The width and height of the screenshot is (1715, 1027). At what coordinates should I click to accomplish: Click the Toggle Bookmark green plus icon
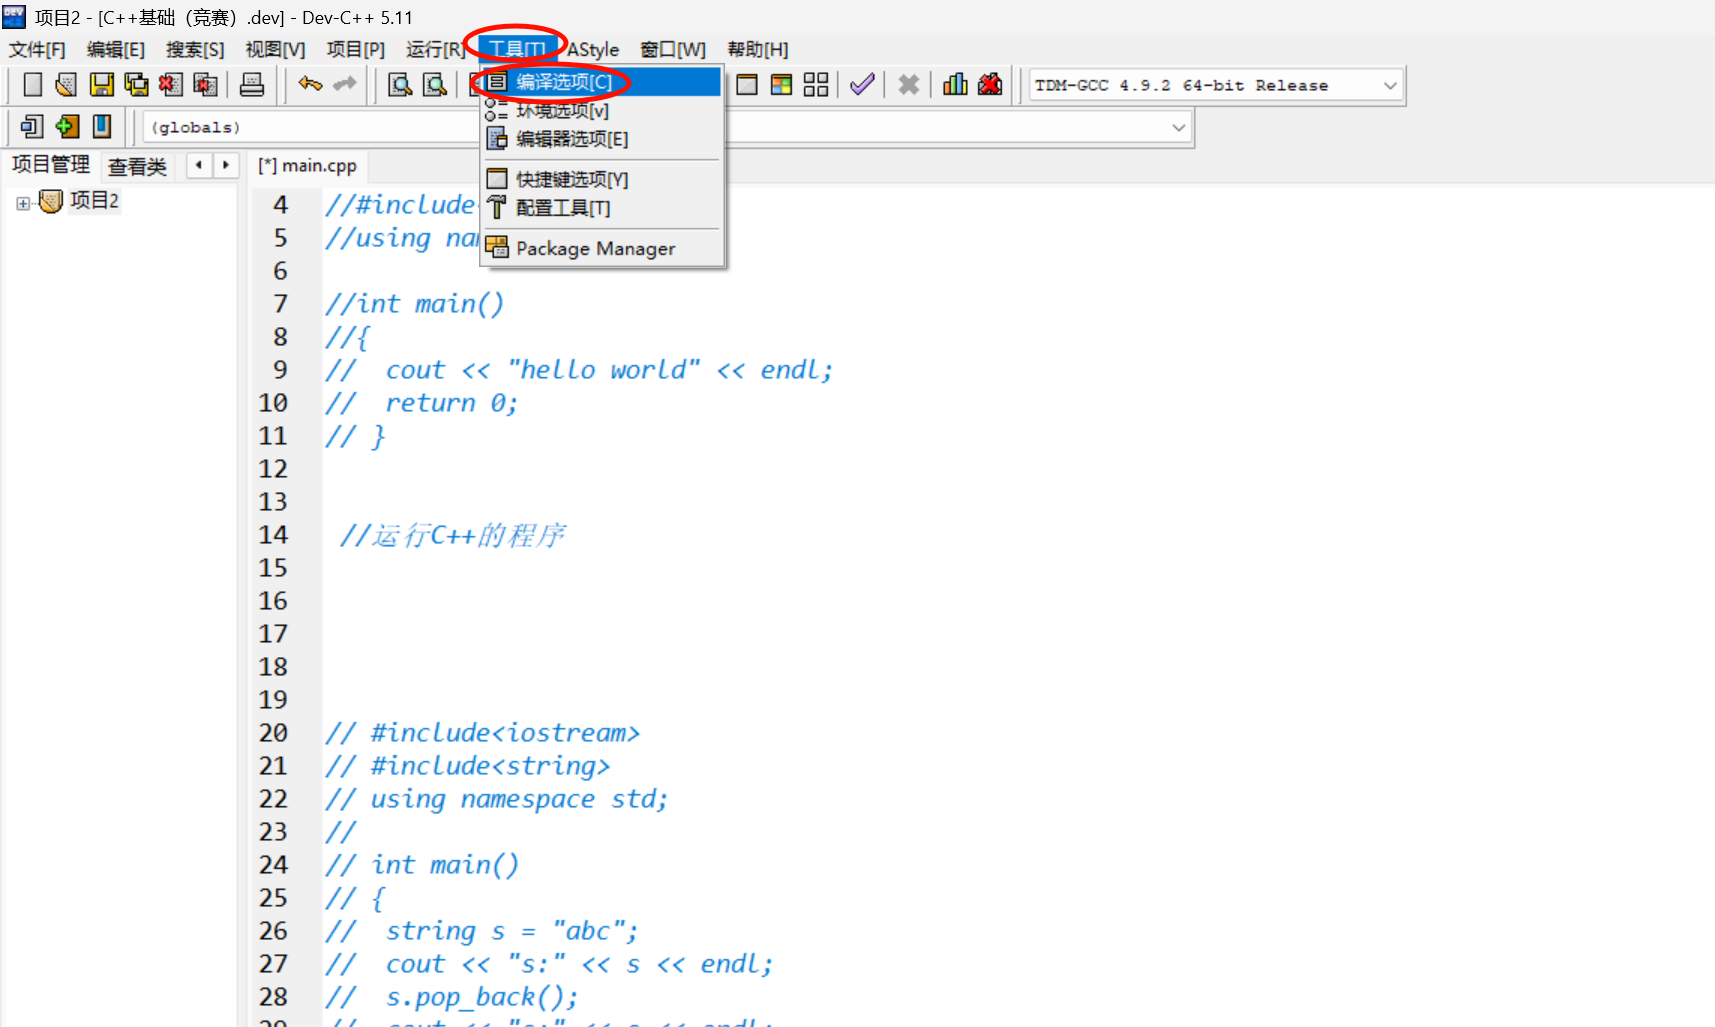click(x=67, y=127)
